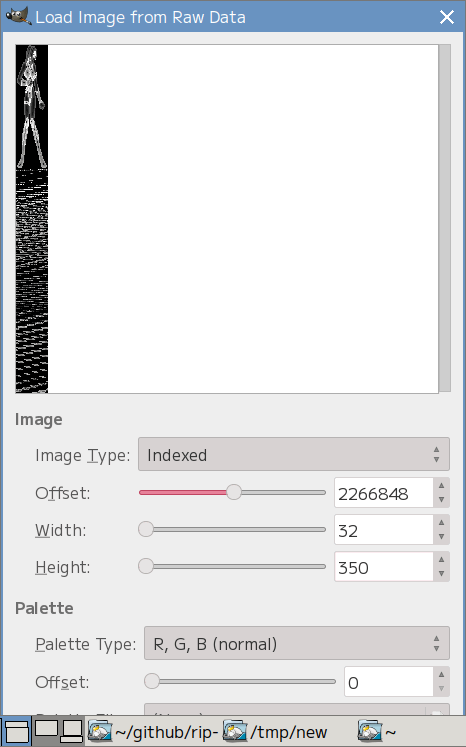Increase the image Offset value with up arrow
This screenshot has height=747, width=466.
tap(441, 485)
